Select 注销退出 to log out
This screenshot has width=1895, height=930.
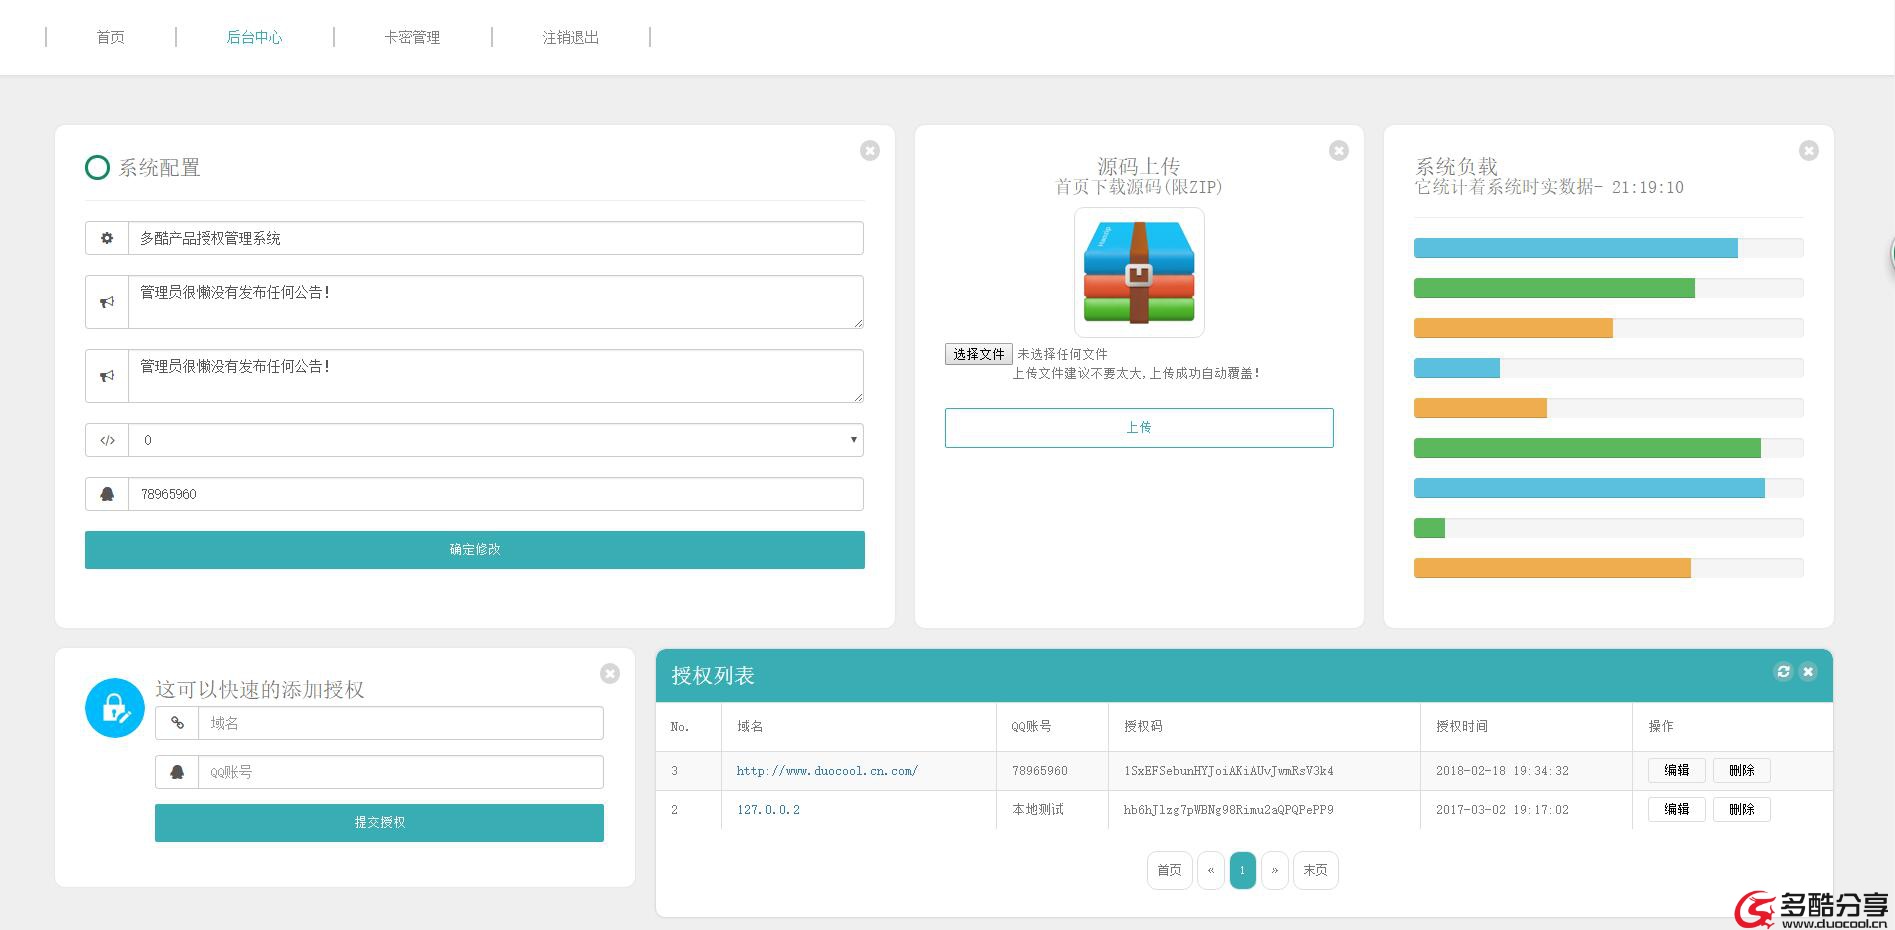click(570, 37)
